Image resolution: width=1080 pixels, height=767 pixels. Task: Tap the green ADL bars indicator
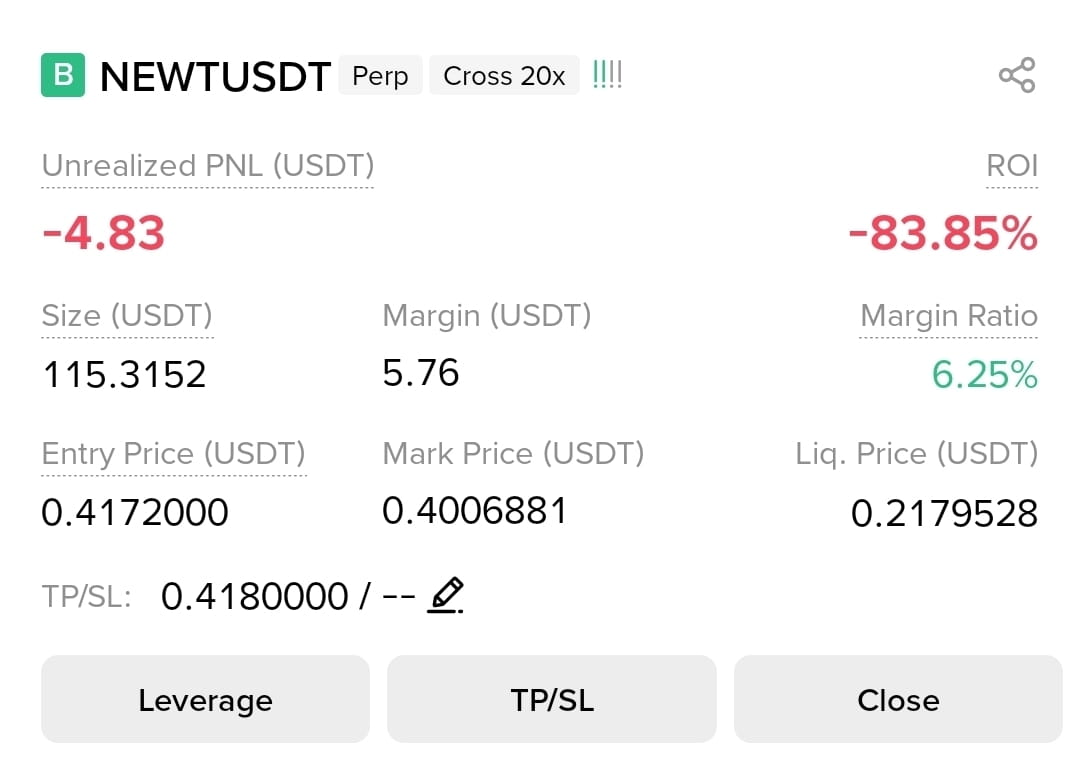click(607, 74)
